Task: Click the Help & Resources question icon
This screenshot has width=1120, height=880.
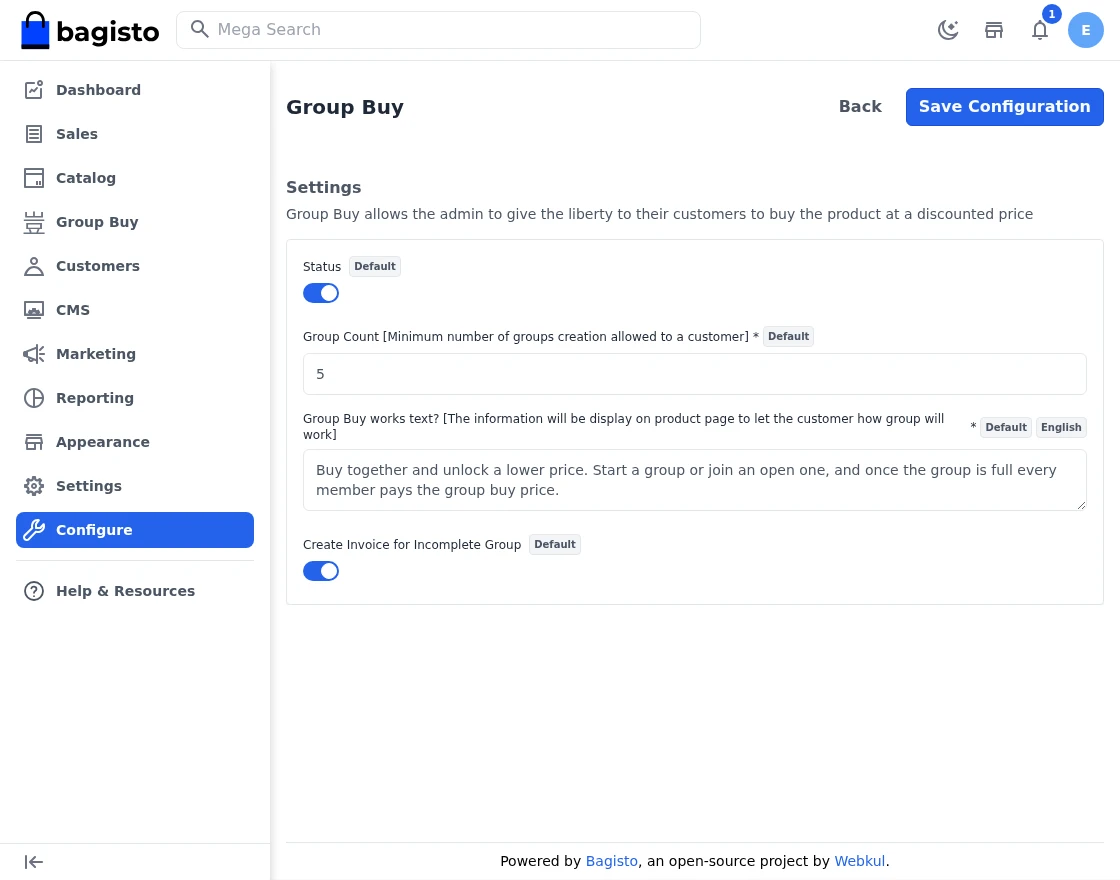Action: tap(34, 591)
